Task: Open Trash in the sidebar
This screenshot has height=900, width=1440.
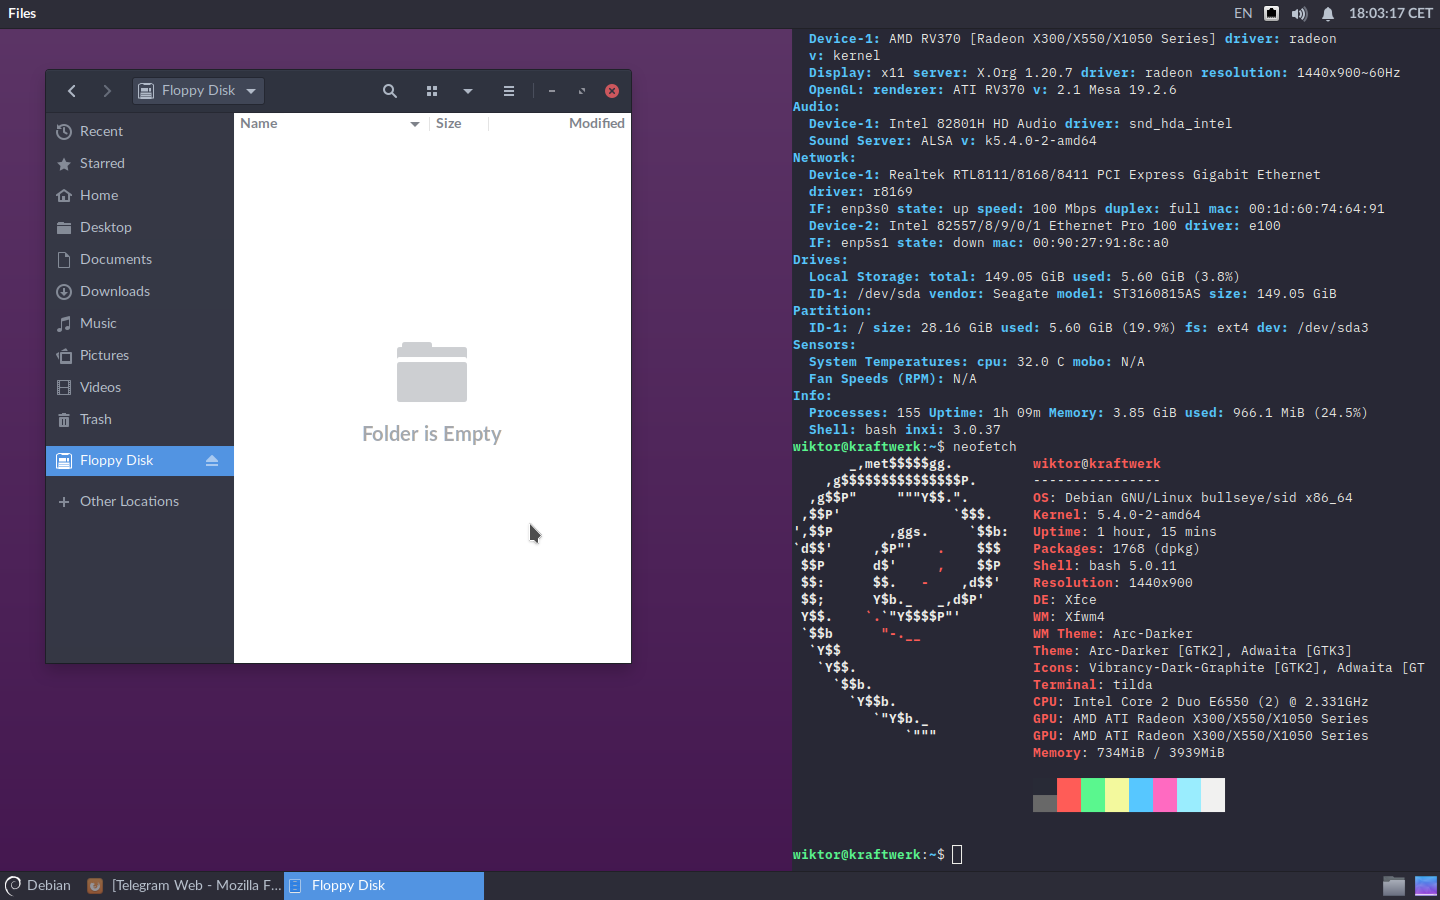Action: click(x=139, y=419)
